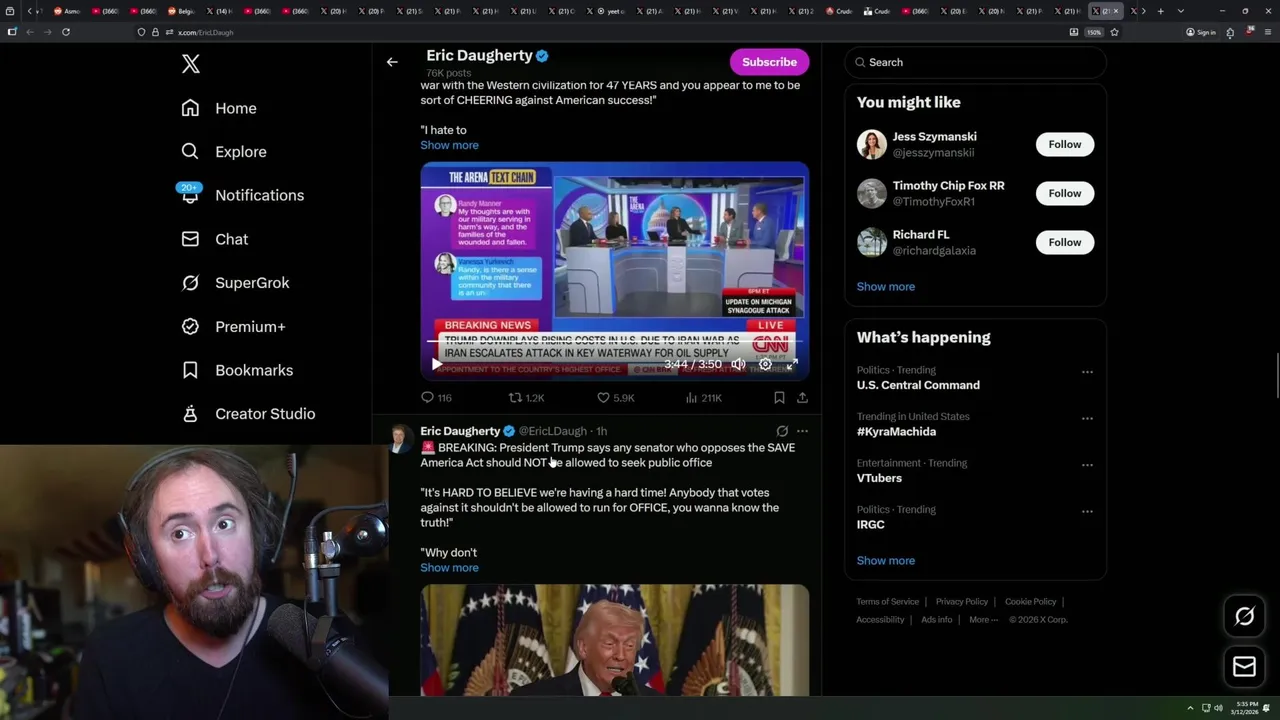Share the CNN video post
Screen dimensions: 1280x720
coord(802,398)
